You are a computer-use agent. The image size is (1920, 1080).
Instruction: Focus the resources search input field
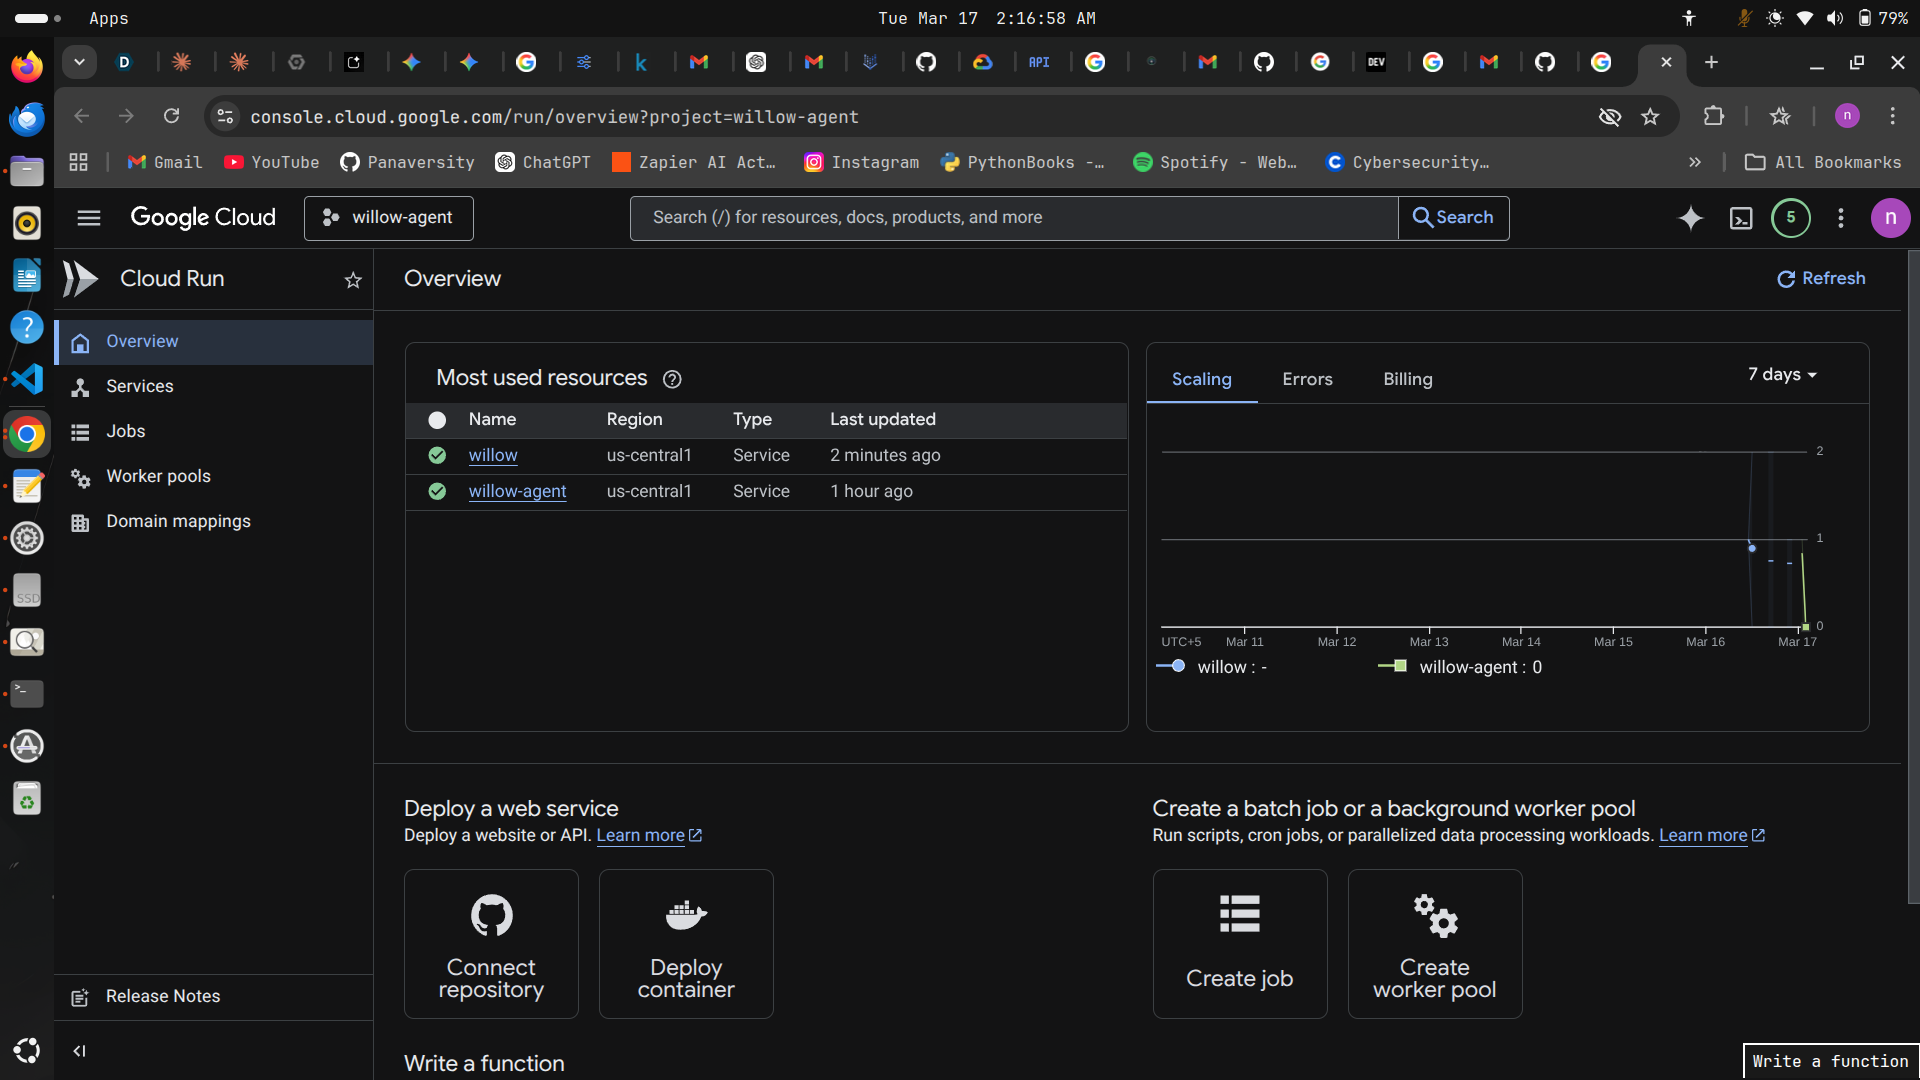tap(1012, 218)
